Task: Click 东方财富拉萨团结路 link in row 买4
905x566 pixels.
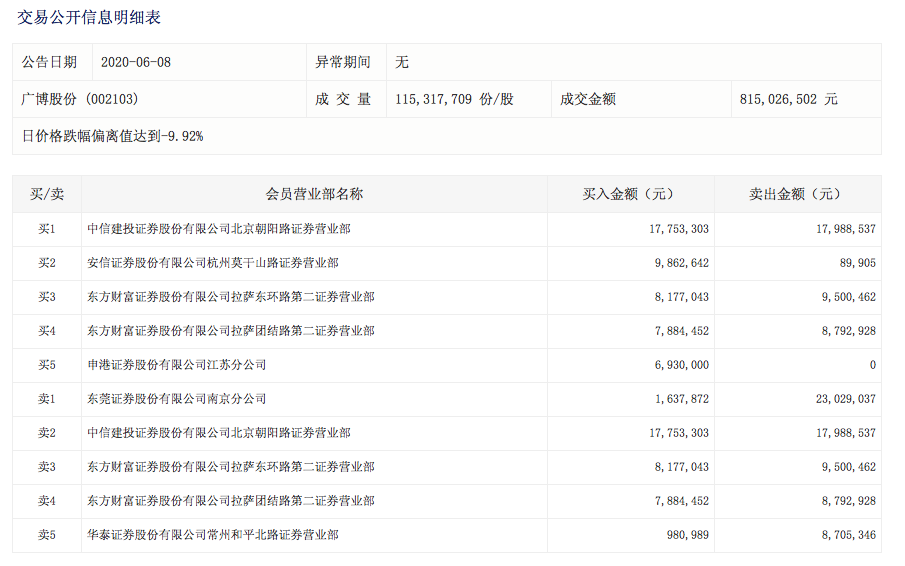Action: (230, 331)
